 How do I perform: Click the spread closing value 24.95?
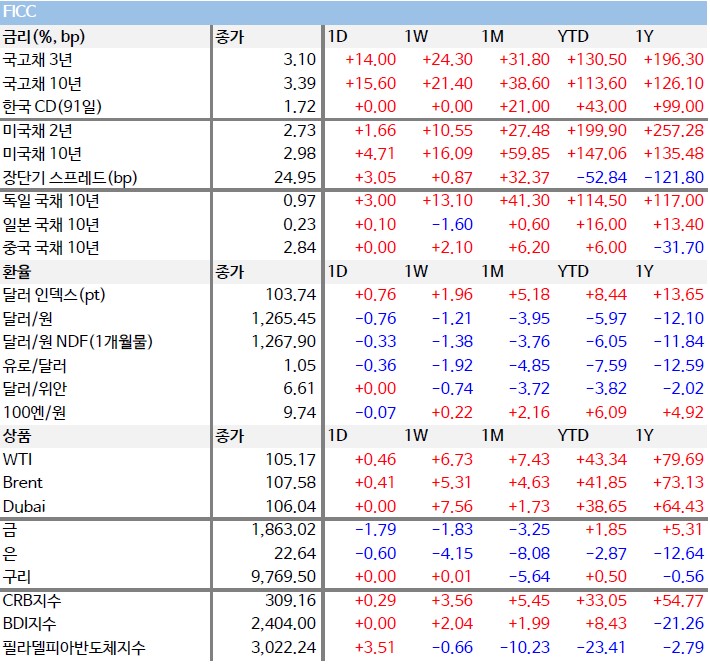pyautogui.click(x=295, y=177)
